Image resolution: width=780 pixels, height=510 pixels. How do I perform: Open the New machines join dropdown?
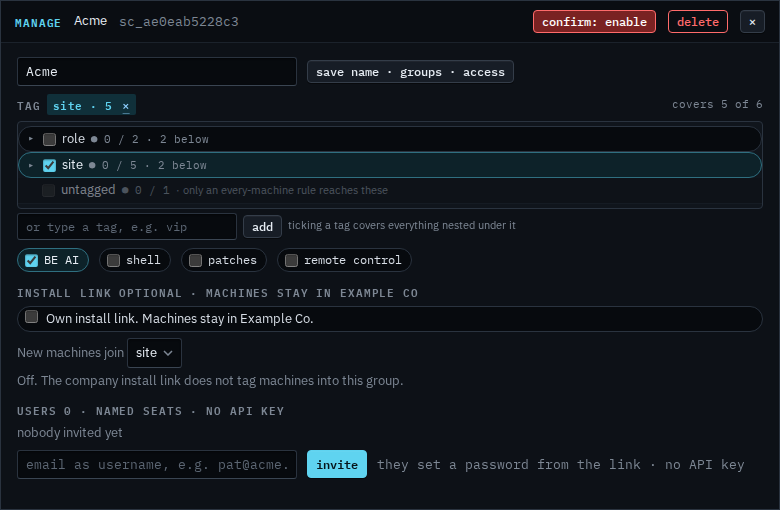[x=154, y=353]
